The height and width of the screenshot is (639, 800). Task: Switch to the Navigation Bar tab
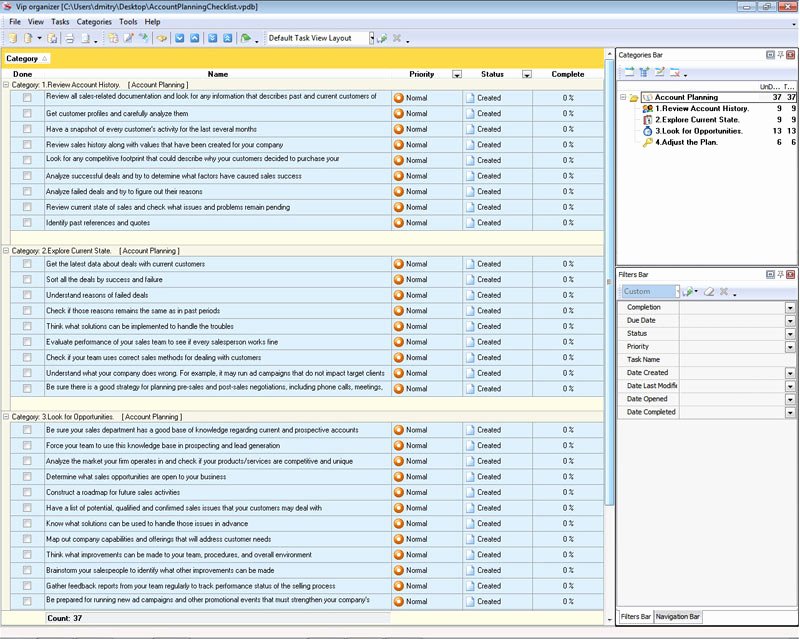coord(678,617)
